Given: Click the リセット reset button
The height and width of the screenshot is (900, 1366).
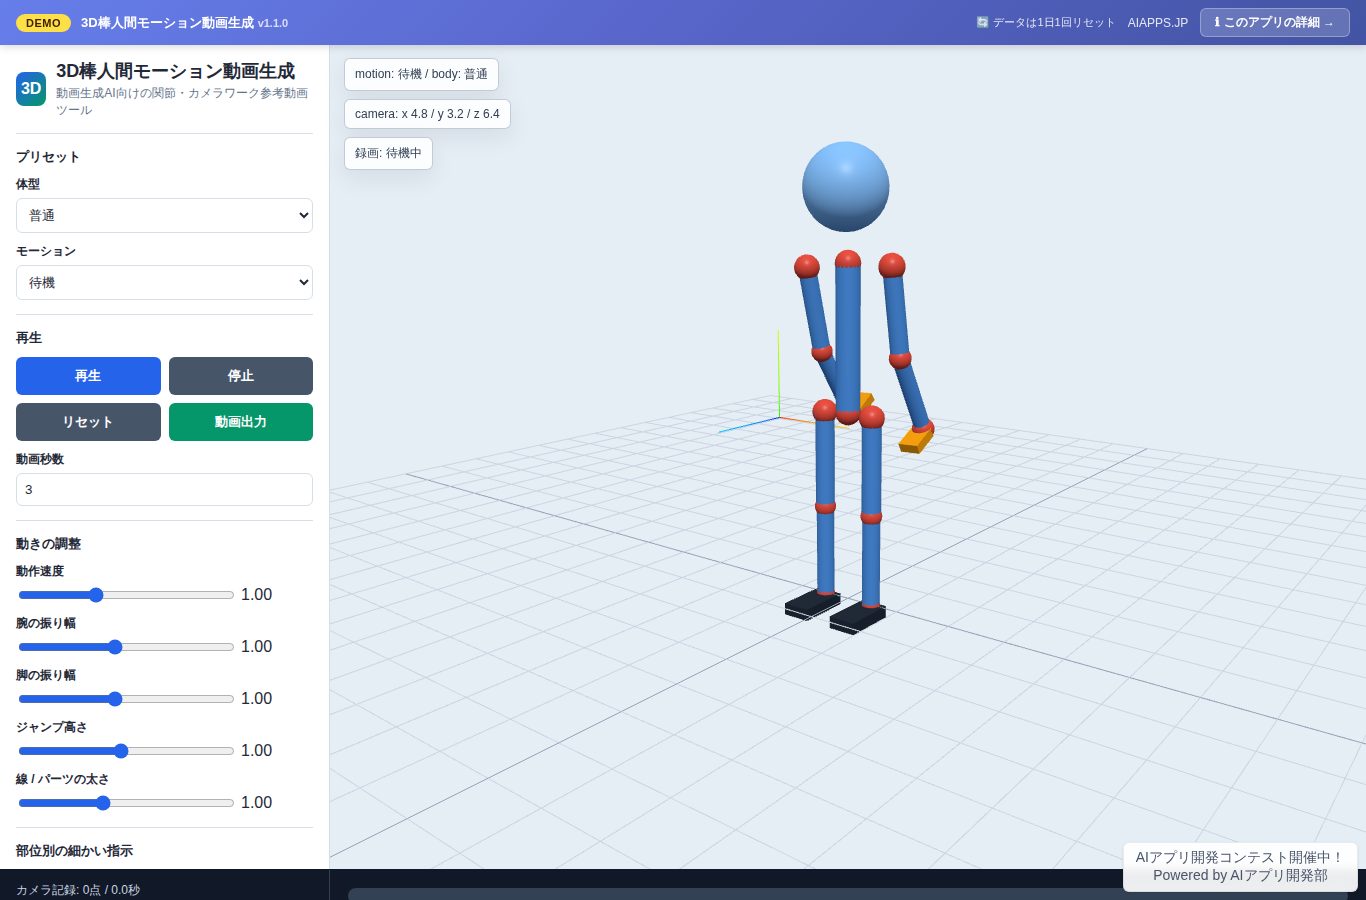Looking at the screenshot, I should pyautogui.click(x=88, y=422).
